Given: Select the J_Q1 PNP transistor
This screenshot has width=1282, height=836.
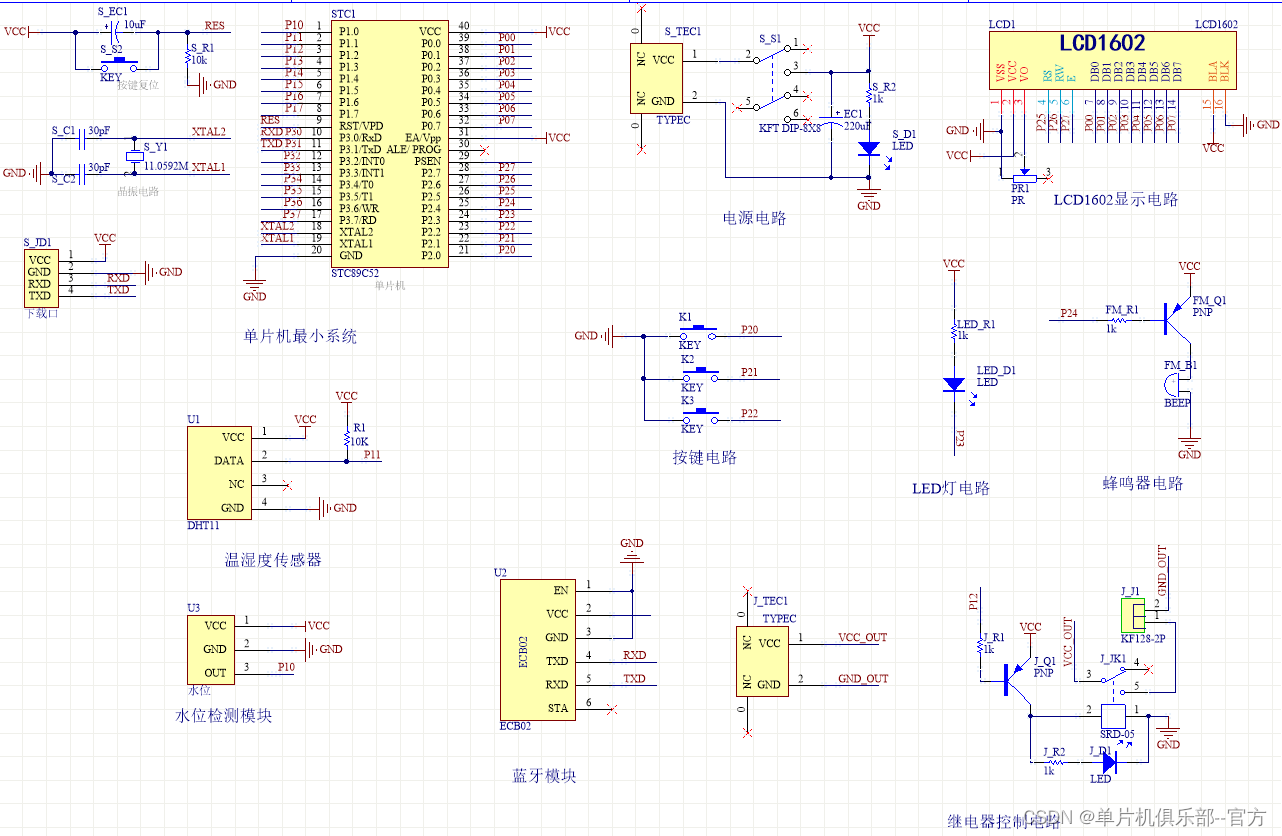Looking at the screenshot, I should pyautogui.click(x=1018, y=678).
